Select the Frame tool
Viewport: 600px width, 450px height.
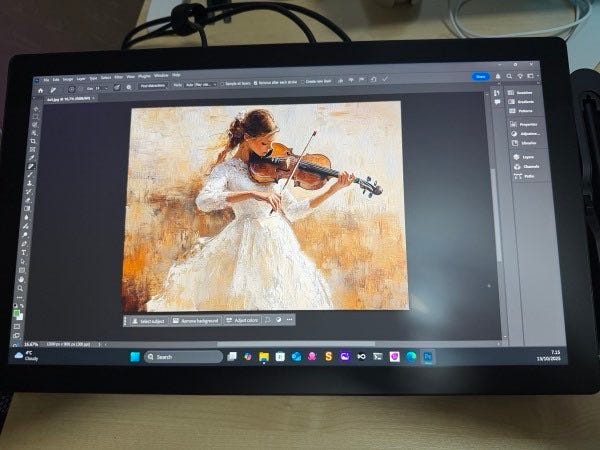coord(33,150)
